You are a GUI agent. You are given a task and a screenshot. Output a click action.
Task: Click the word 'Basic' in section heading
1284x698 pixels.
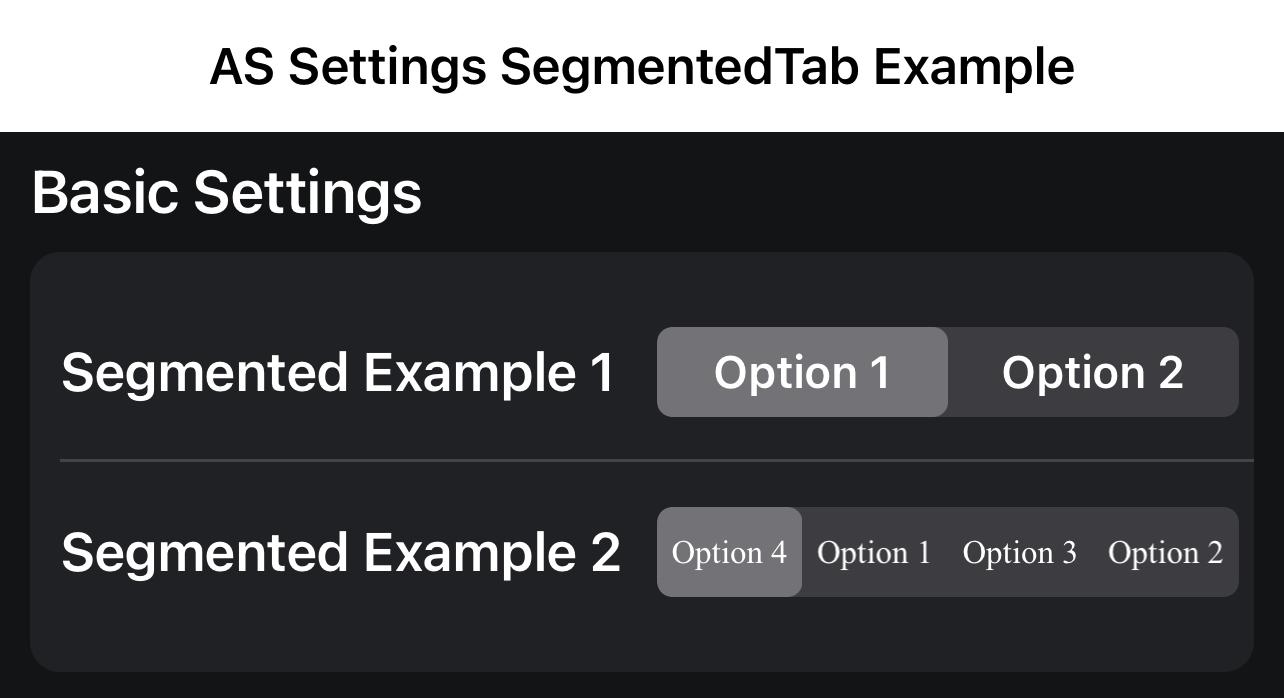click(105, 192)
